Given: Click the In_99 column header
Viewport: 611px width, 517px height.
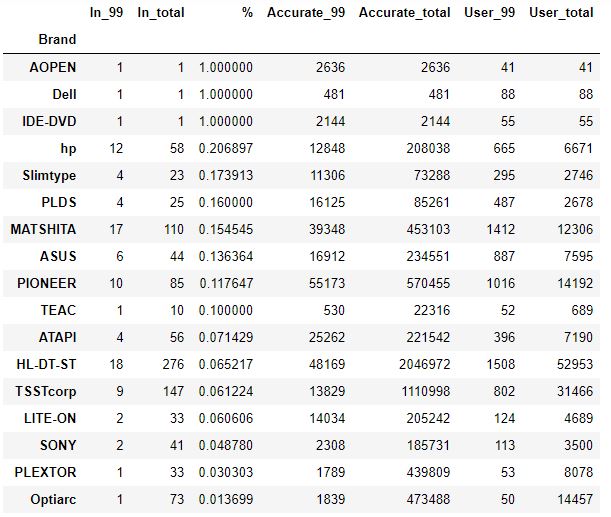Looking at the screenshot, I should pyautogui.click(x=99, y=13).
